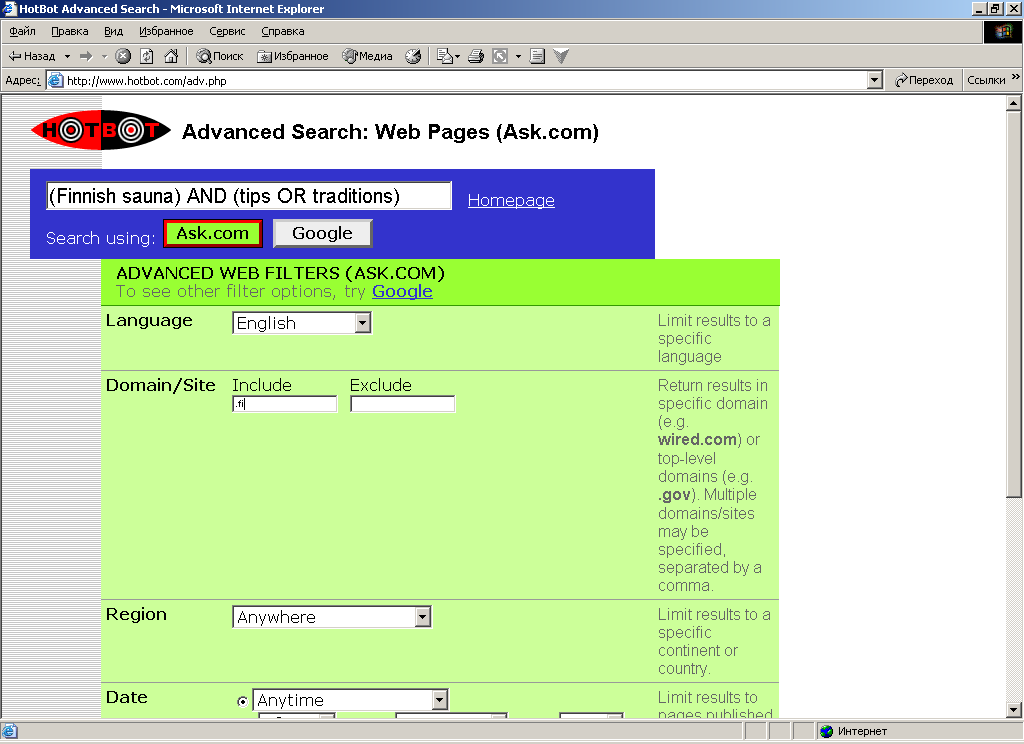The width and height of the screenshot is (1024, 744).
Task: Click the search query text box
Action: (249, 196)
